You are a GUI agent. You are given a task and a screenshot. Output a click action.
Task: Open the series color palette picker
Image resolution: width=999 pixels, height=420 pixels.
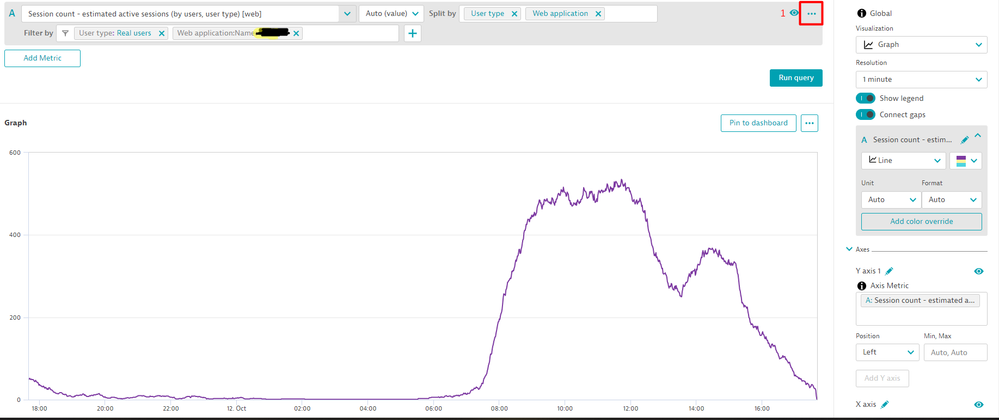pyautogui.click(x=967, y=161)
